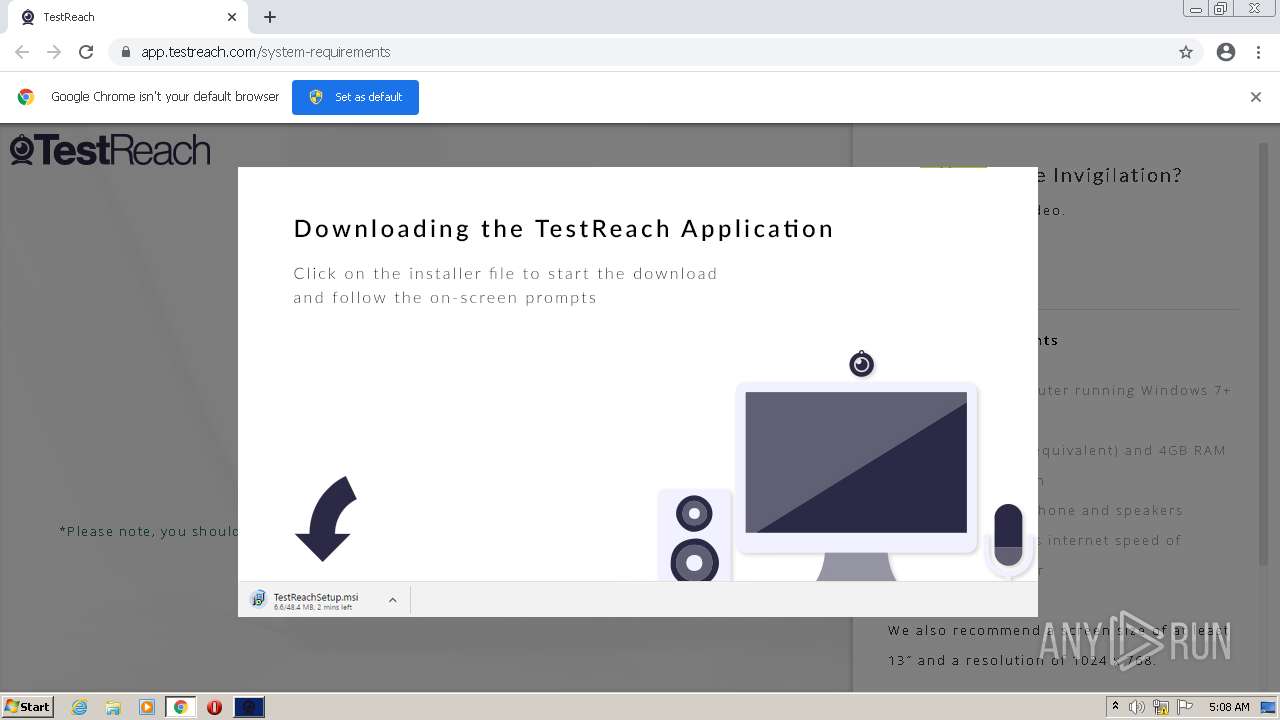Click the Show desktop button
Image resolution: width=1280 pixels, height=720 pixels.
pos(1269,707)
